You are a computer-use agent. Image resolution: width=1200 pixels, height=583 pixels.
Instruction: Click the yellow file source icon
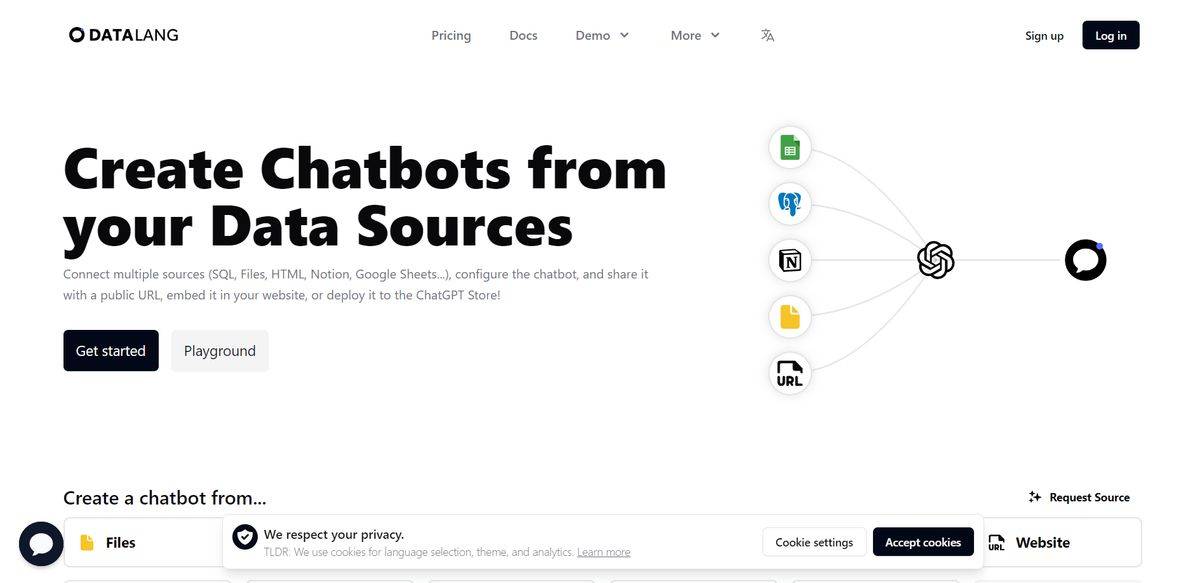[789, 317]
